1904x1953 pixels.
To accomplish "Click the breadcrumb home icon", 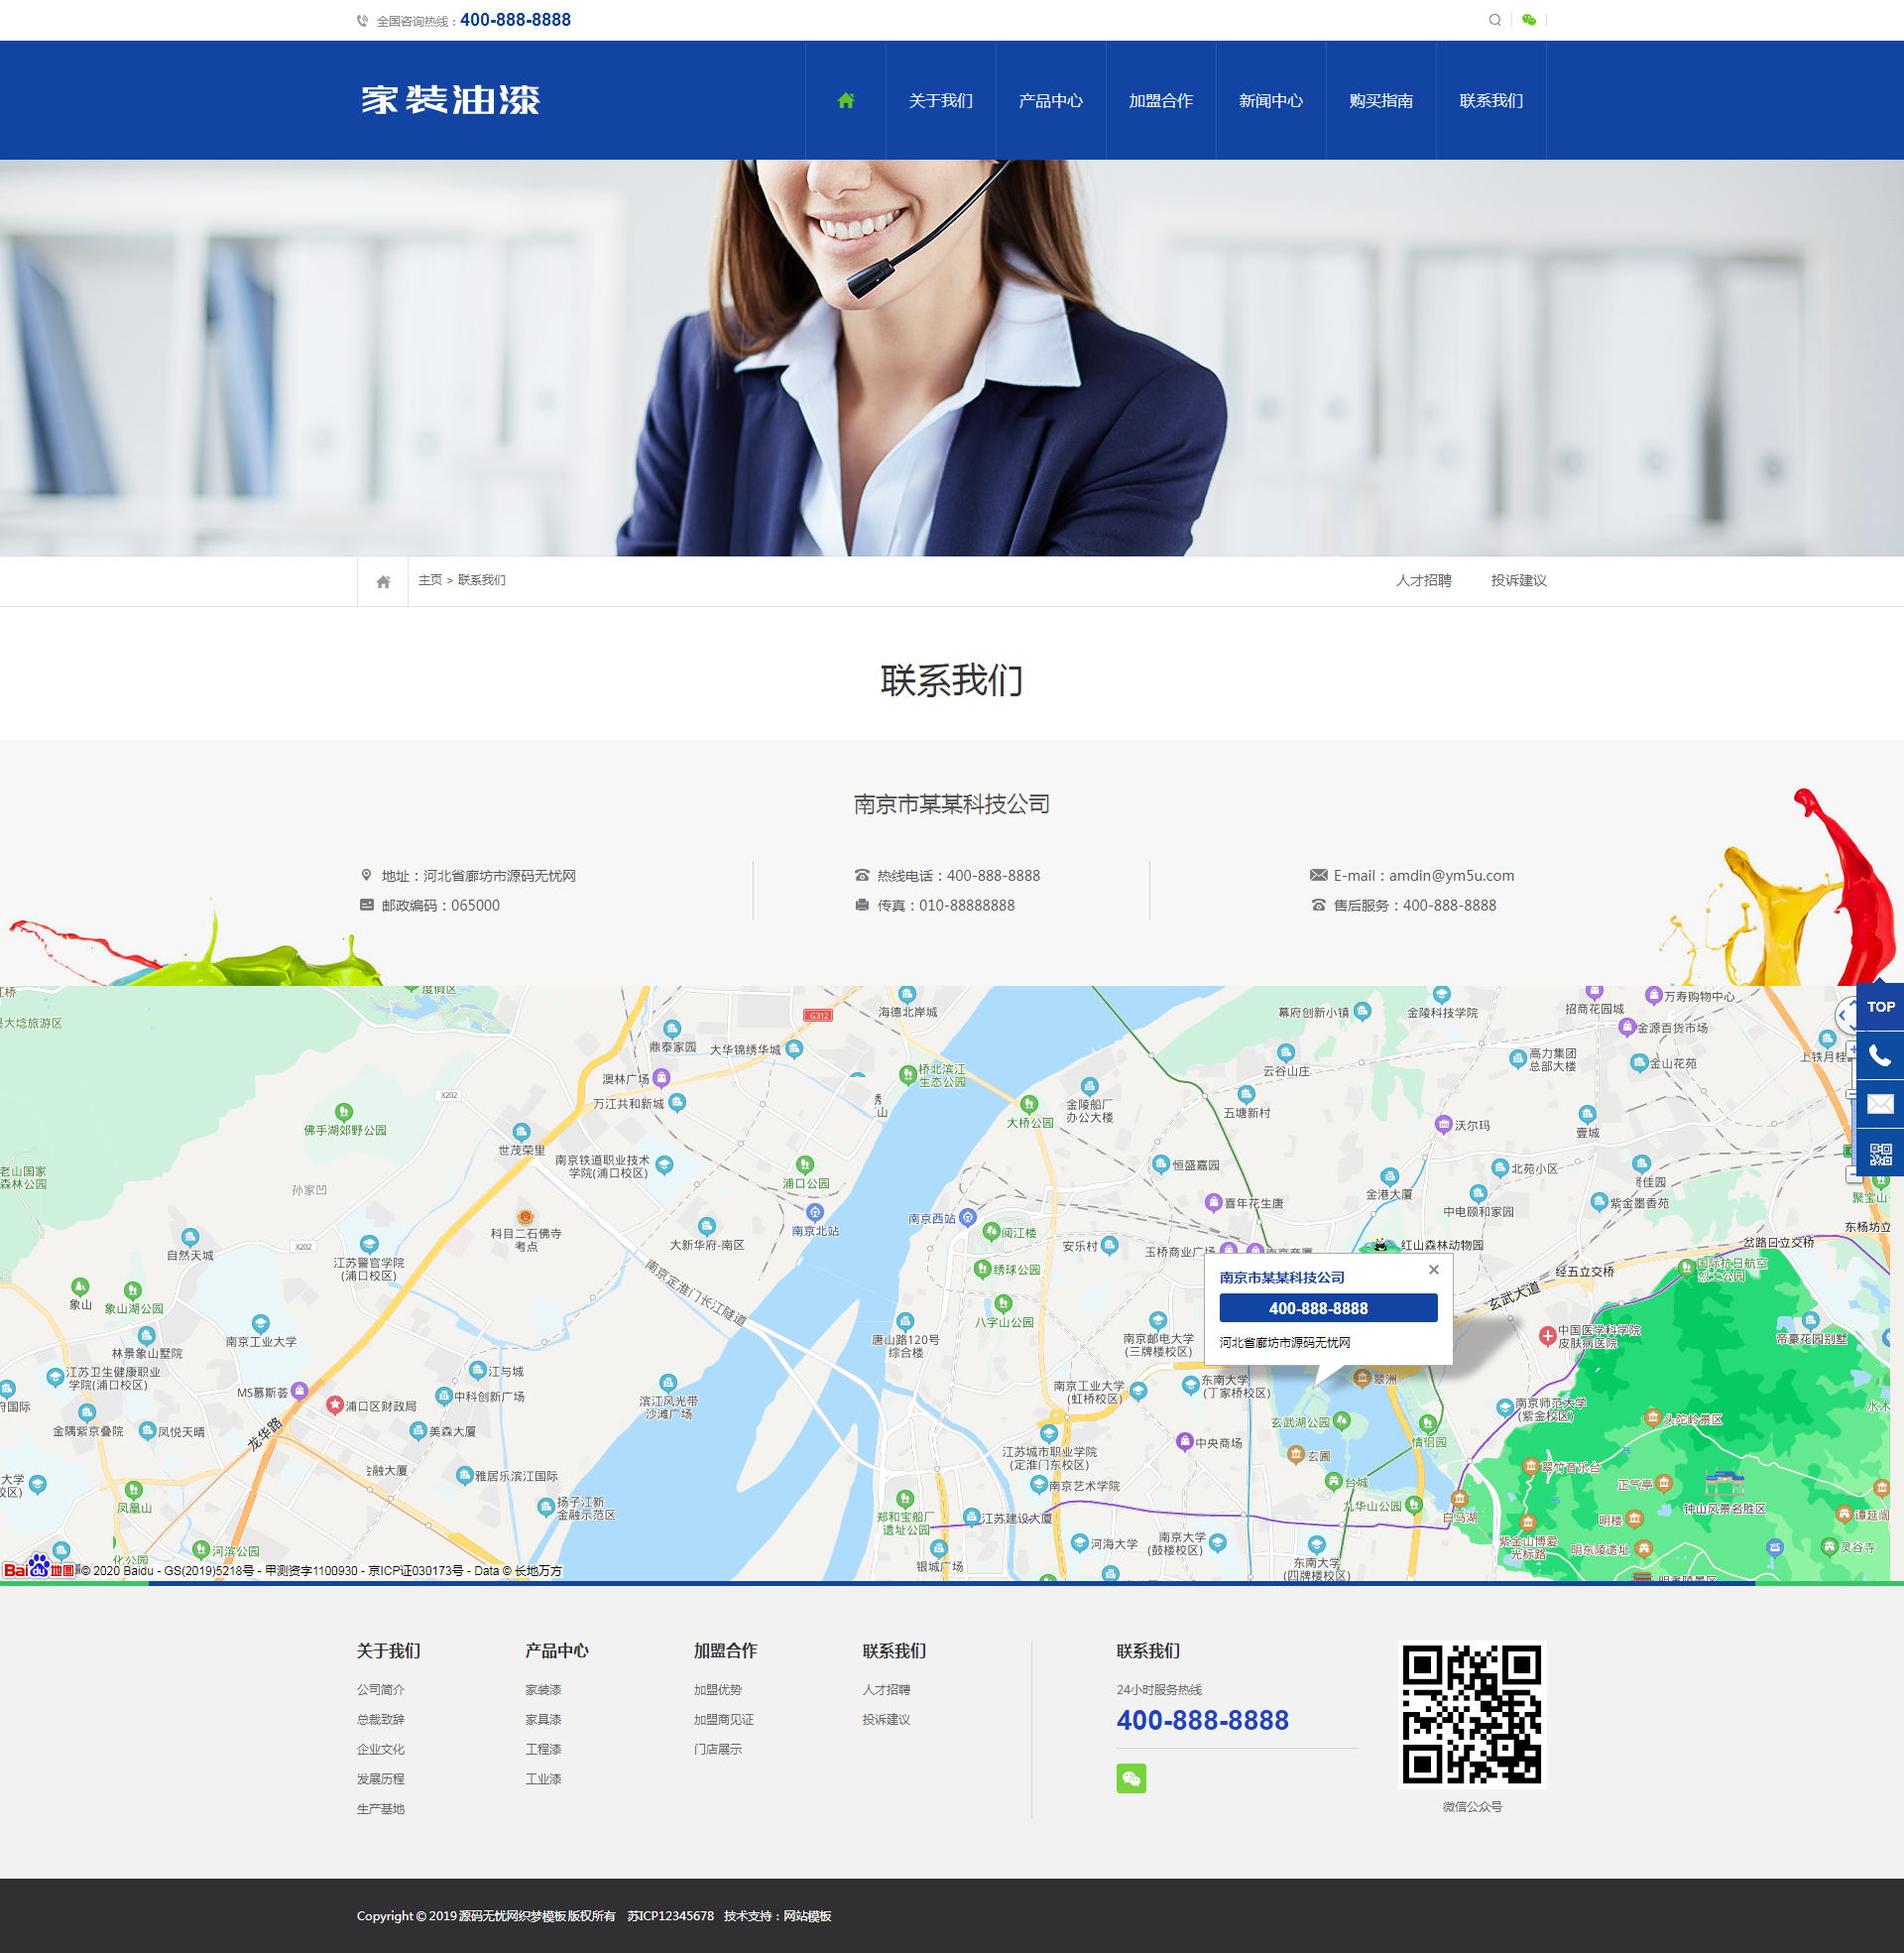I will tap(383, 582).
